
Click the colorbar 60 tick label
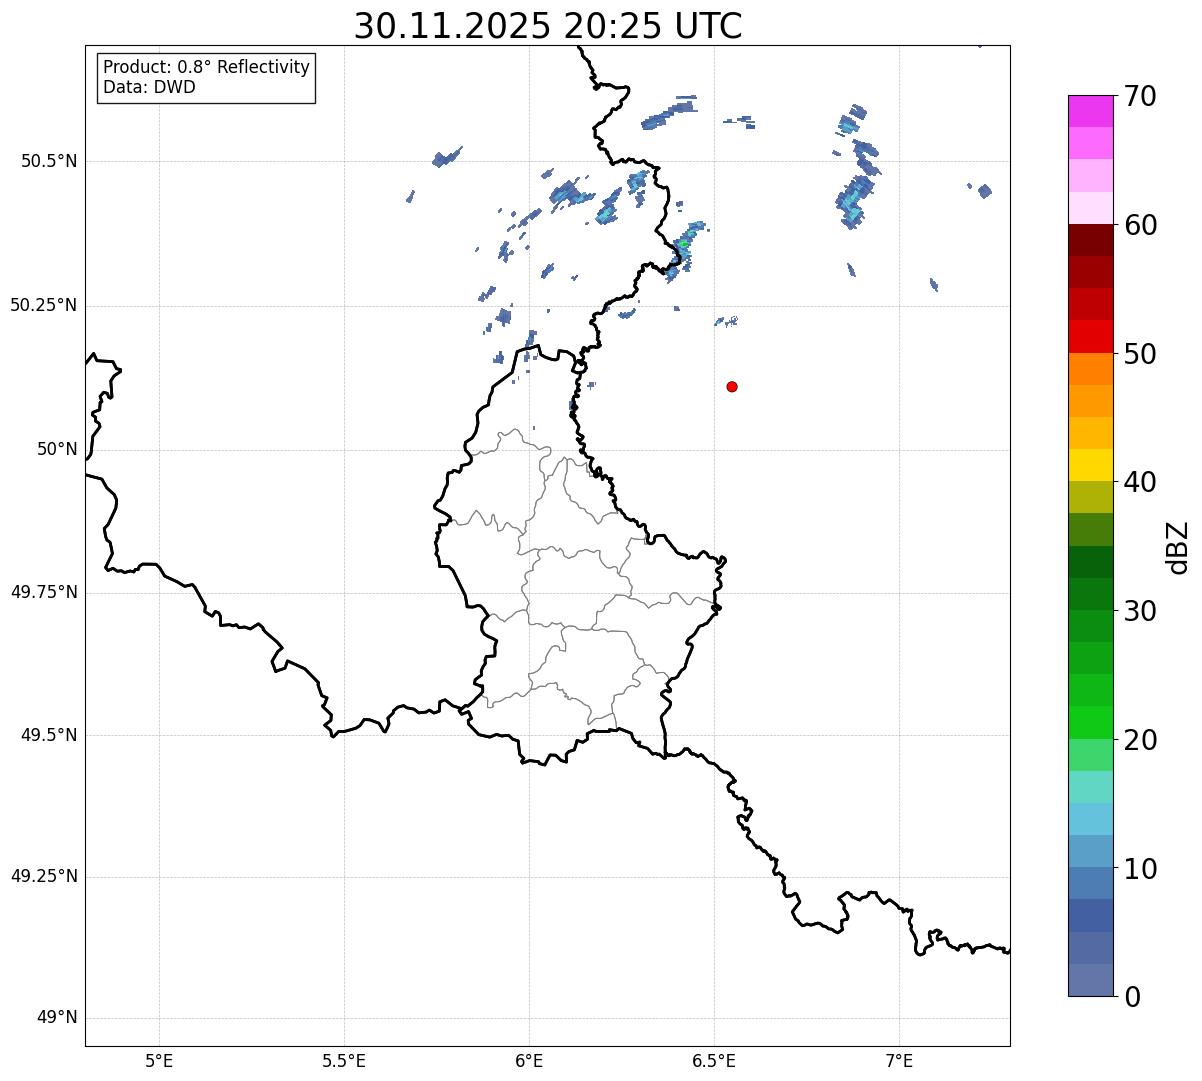pyautogui.click(x=1140, y=225)
